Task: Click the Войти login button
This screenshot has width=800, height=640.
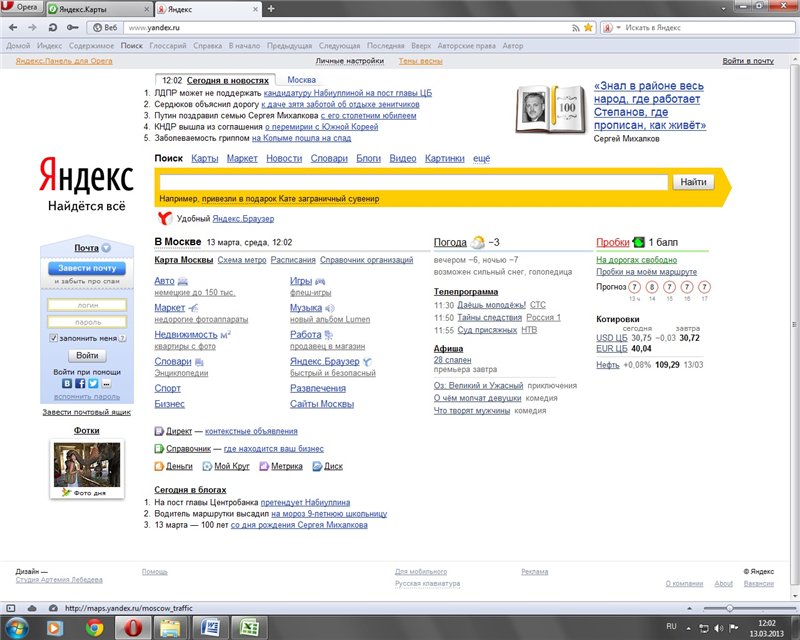Action: coord(87,355)
